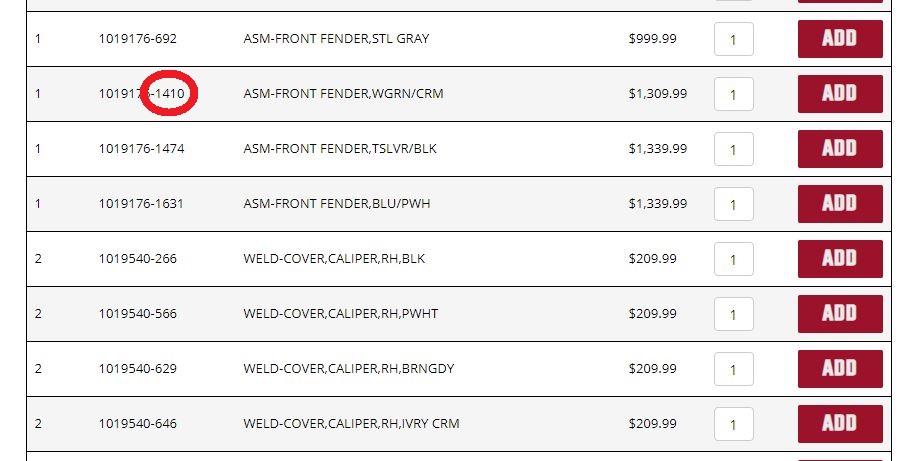The image size is (903, 461).
Task: Add the STL GRAY front fender
Action: (x=840, y=39)
